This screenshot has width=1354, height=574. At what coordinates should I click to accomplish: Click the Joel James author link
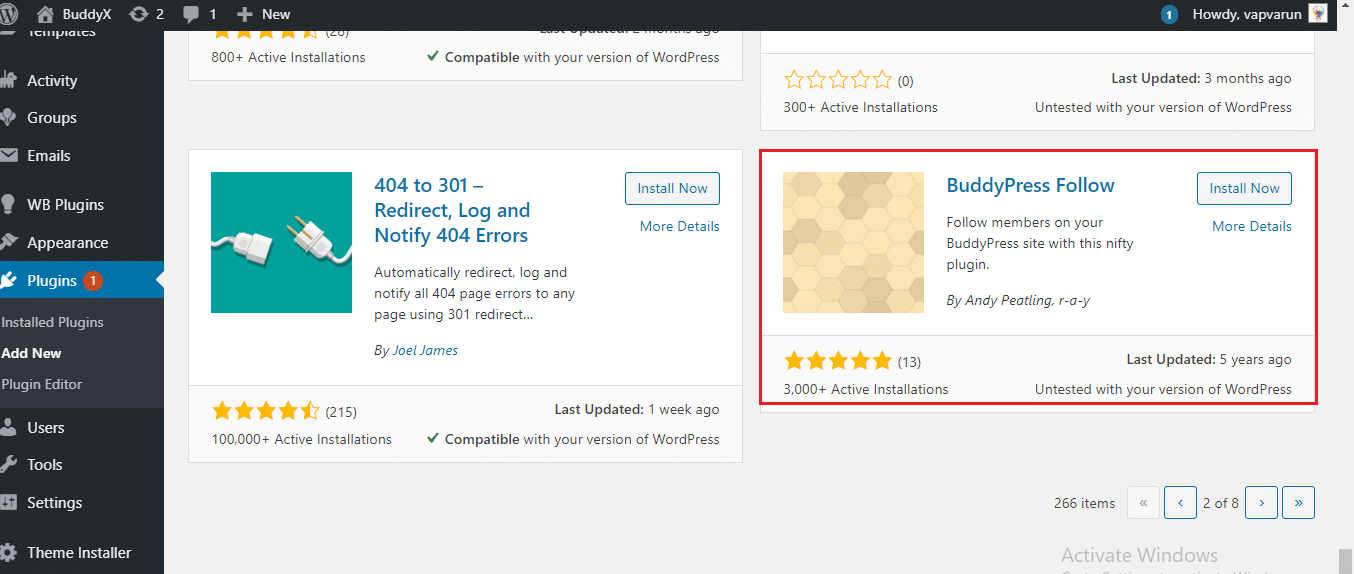click(425, 350)
